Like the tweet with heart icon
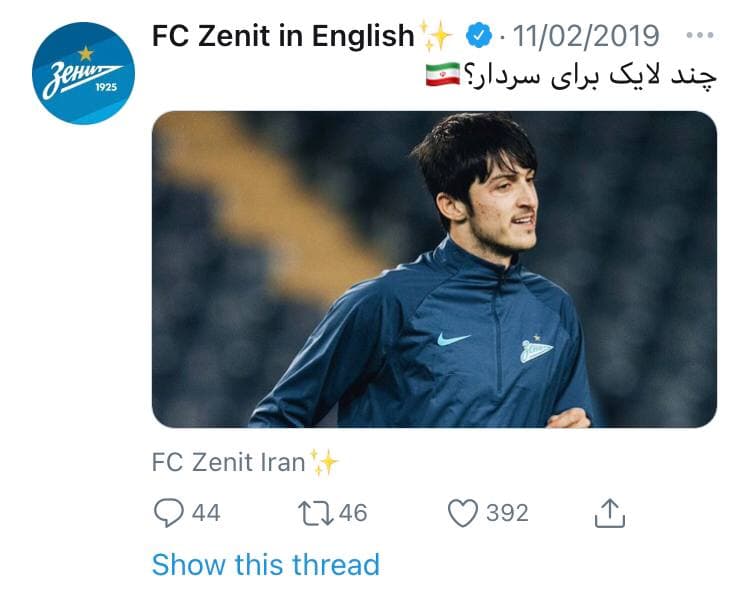 click(463, 513)
